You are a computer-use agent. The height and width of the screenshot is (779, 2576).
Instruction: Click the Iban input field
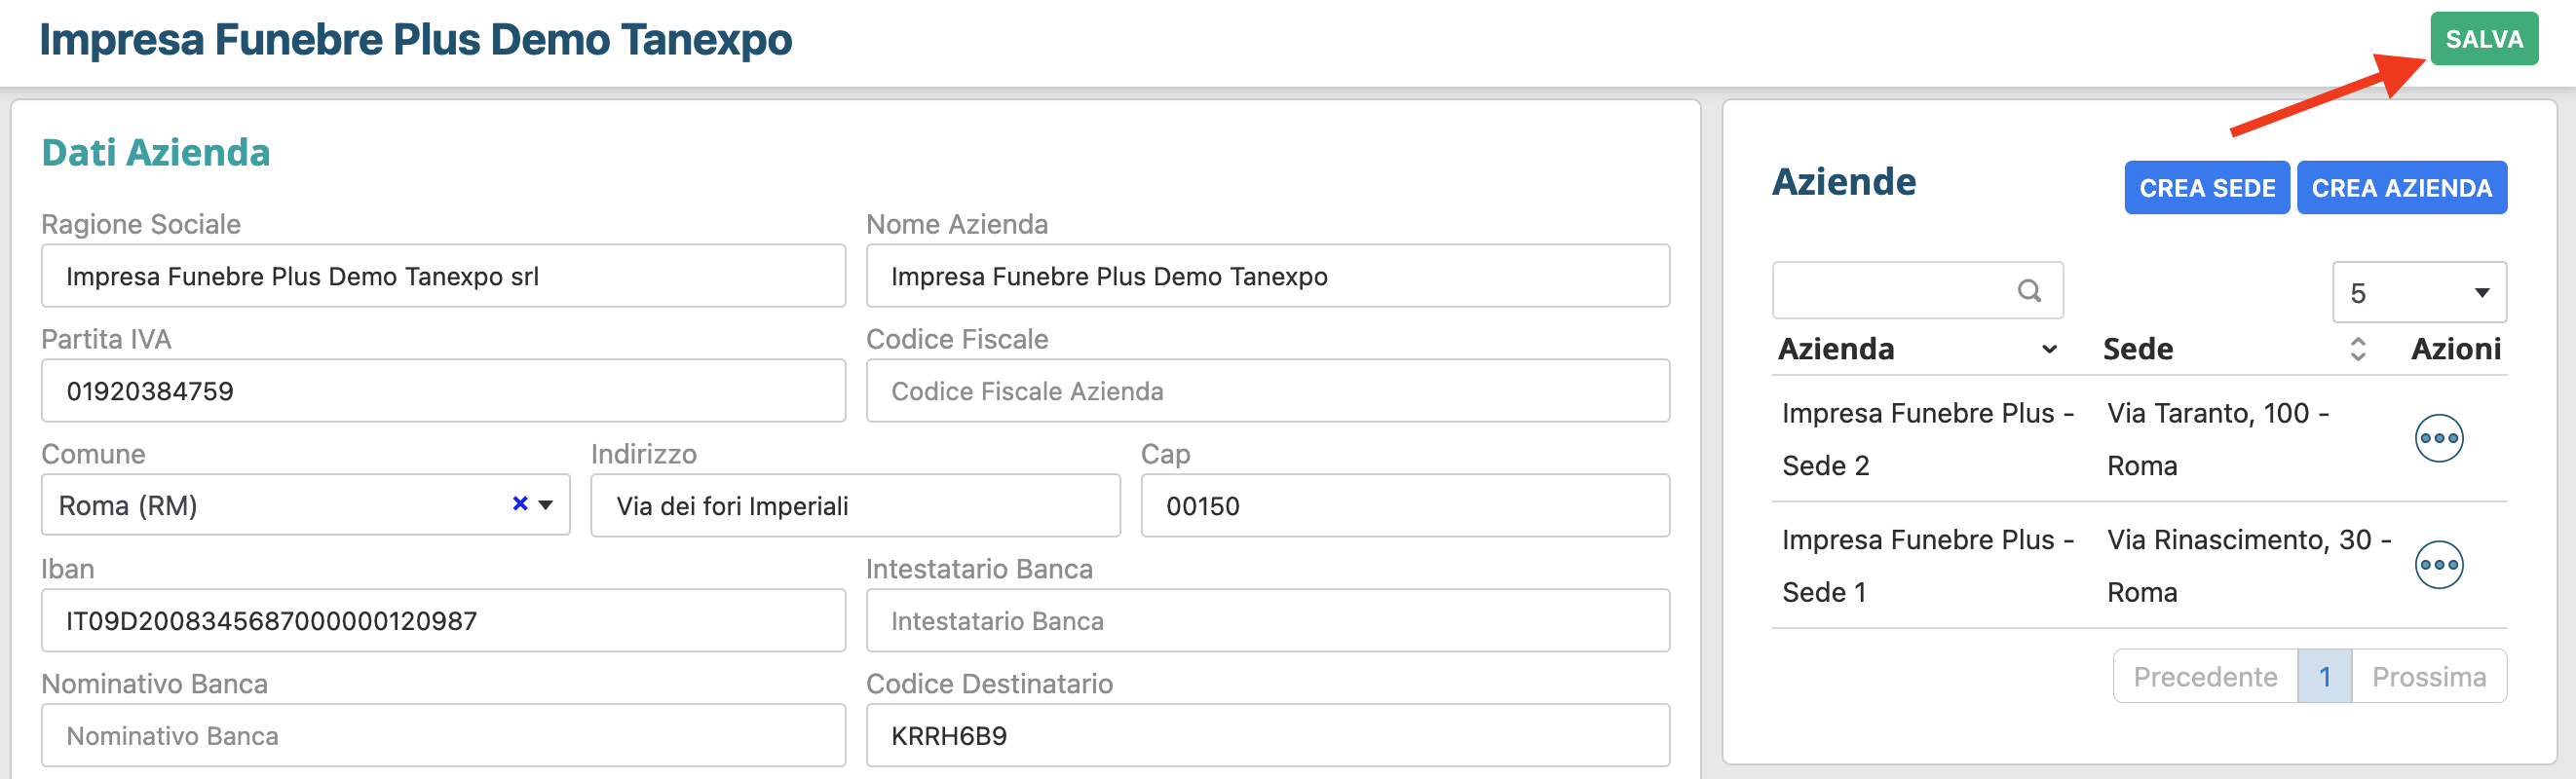point(443,621)
